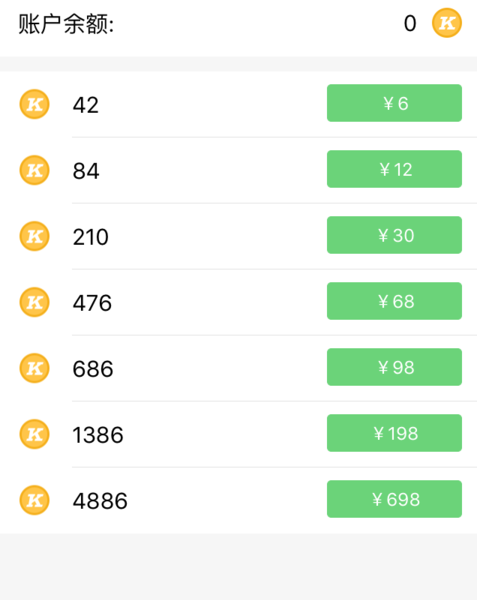Image resolution: width=482 pixels, height=600 pixels.
Task: Choose the ¥98 purchase button
Action: 394,367
